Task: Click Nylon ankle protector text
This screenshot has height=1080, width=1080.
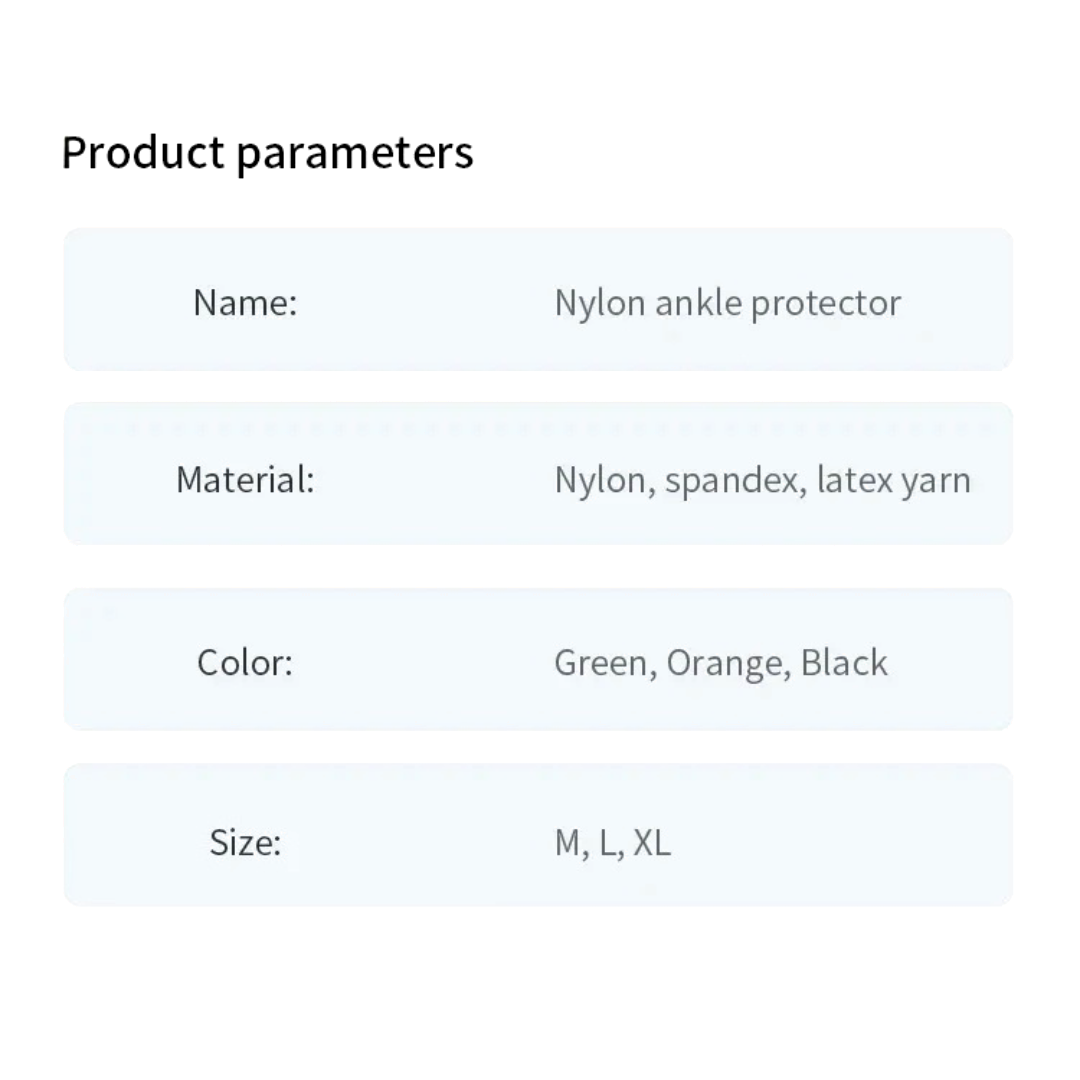Action: [x=728, y=304]
